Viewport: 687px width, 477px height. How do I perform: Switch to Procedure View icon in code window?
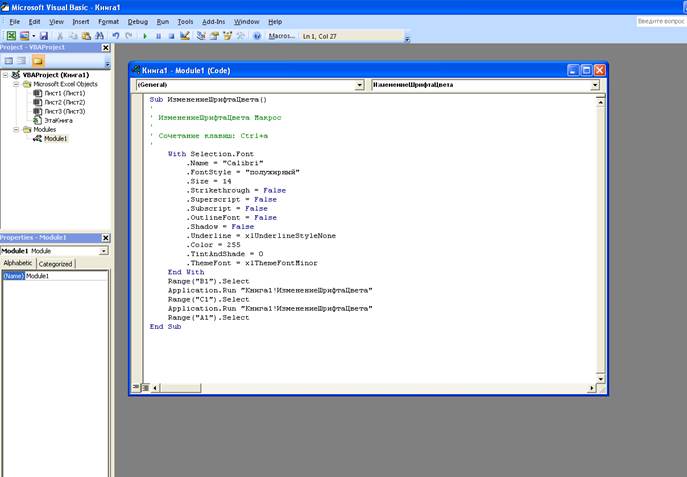point(136,388)
